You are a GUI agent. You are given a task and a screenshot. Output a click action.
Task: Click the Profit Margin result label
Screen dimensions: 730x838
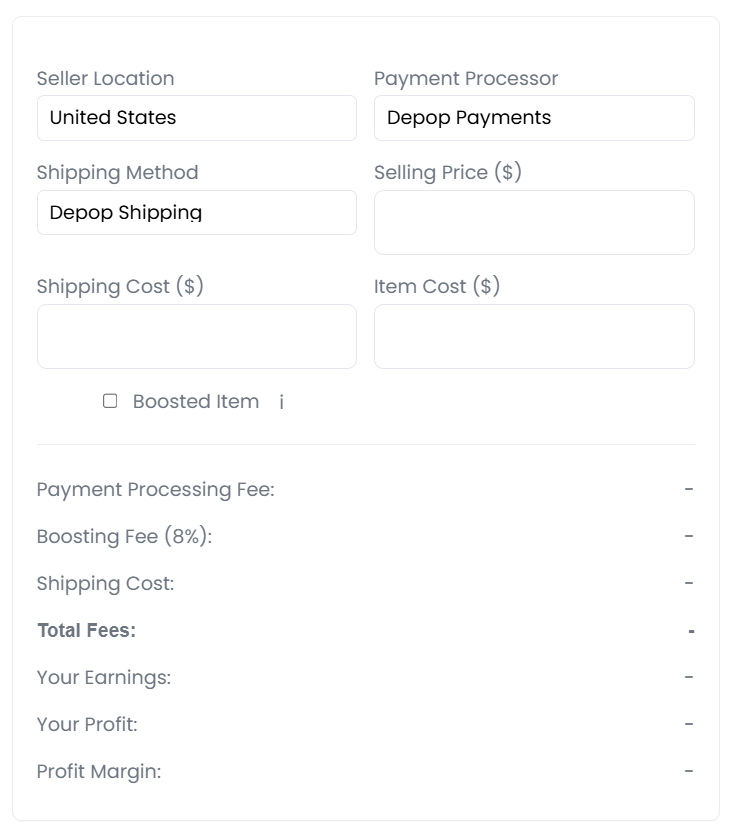pos(98,772)
